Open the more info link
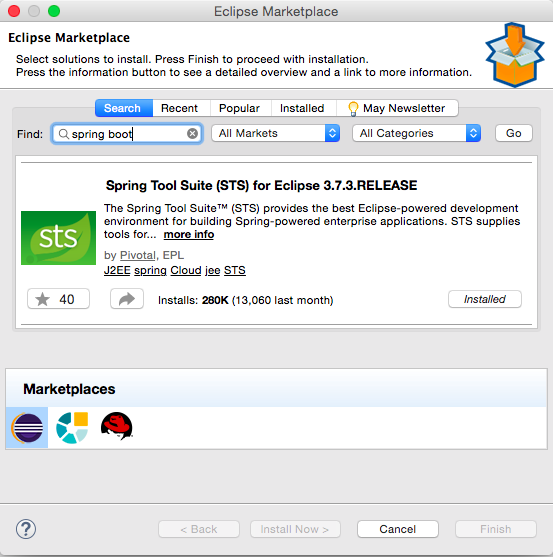This screenshot has height=557, width=553. coord(189,234)
